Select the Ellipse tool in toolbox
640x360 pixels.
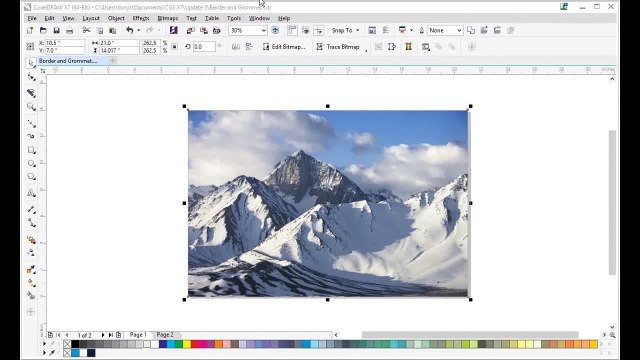tap(31, 163)
